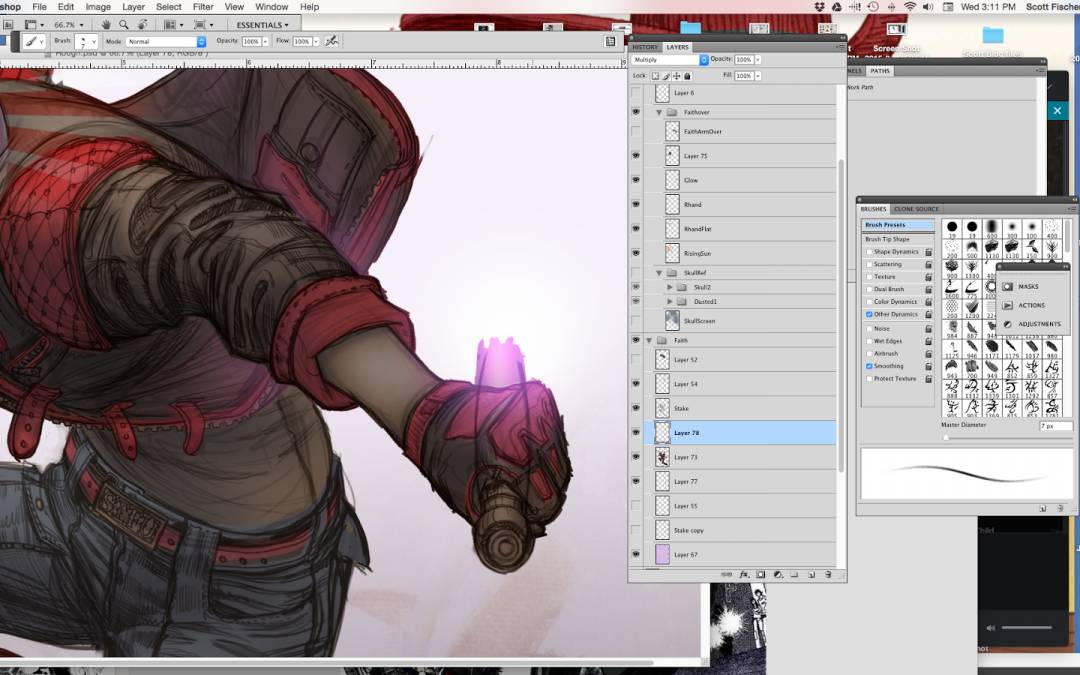Add a layer style with fx icon
1080x675 pixels.
coord(744,574)
